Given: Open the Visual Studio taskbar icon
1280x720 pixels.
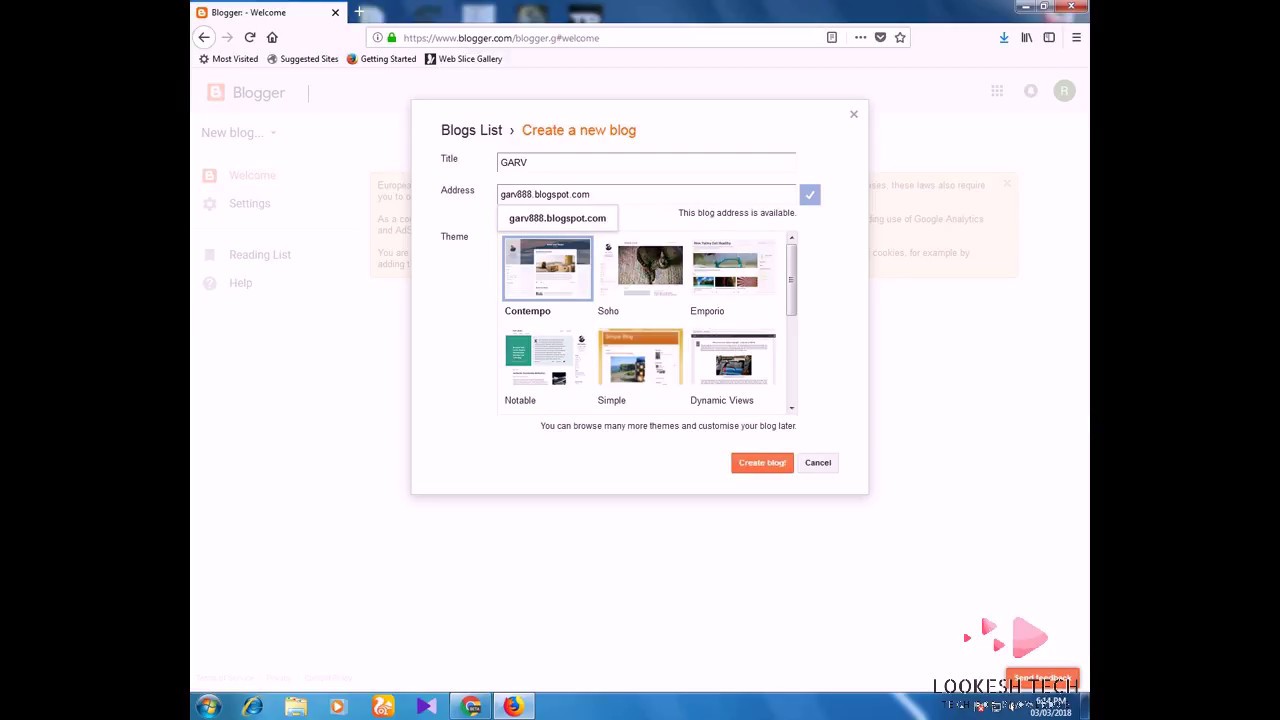Looking at the screenshot, I should pos(426,707).
